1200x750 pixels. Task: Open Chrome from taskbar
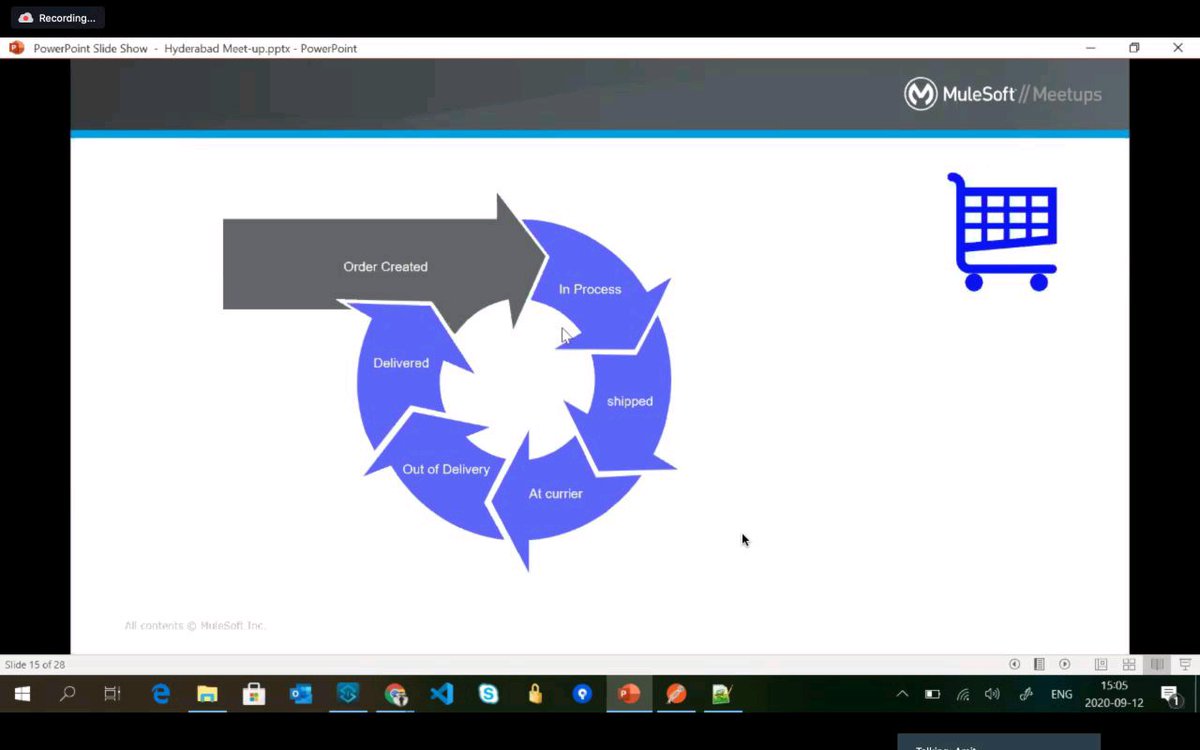[395, 693]
